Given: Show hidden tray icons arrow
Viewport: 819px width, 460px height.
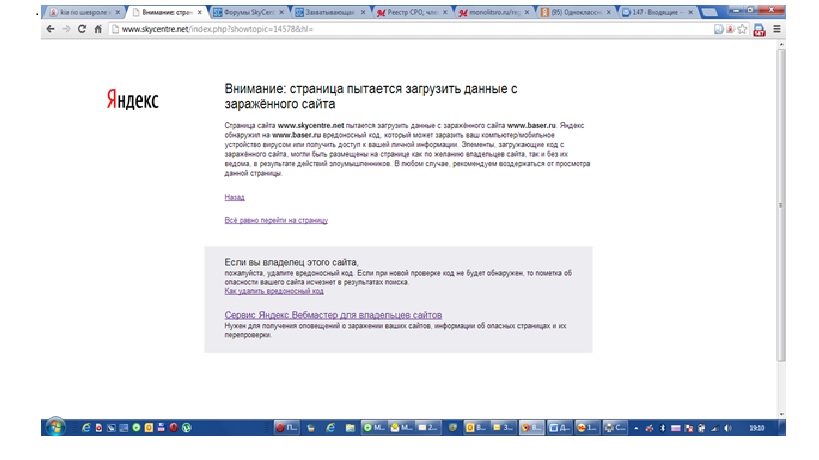Looking at the screenshot, I should (636, 428).
